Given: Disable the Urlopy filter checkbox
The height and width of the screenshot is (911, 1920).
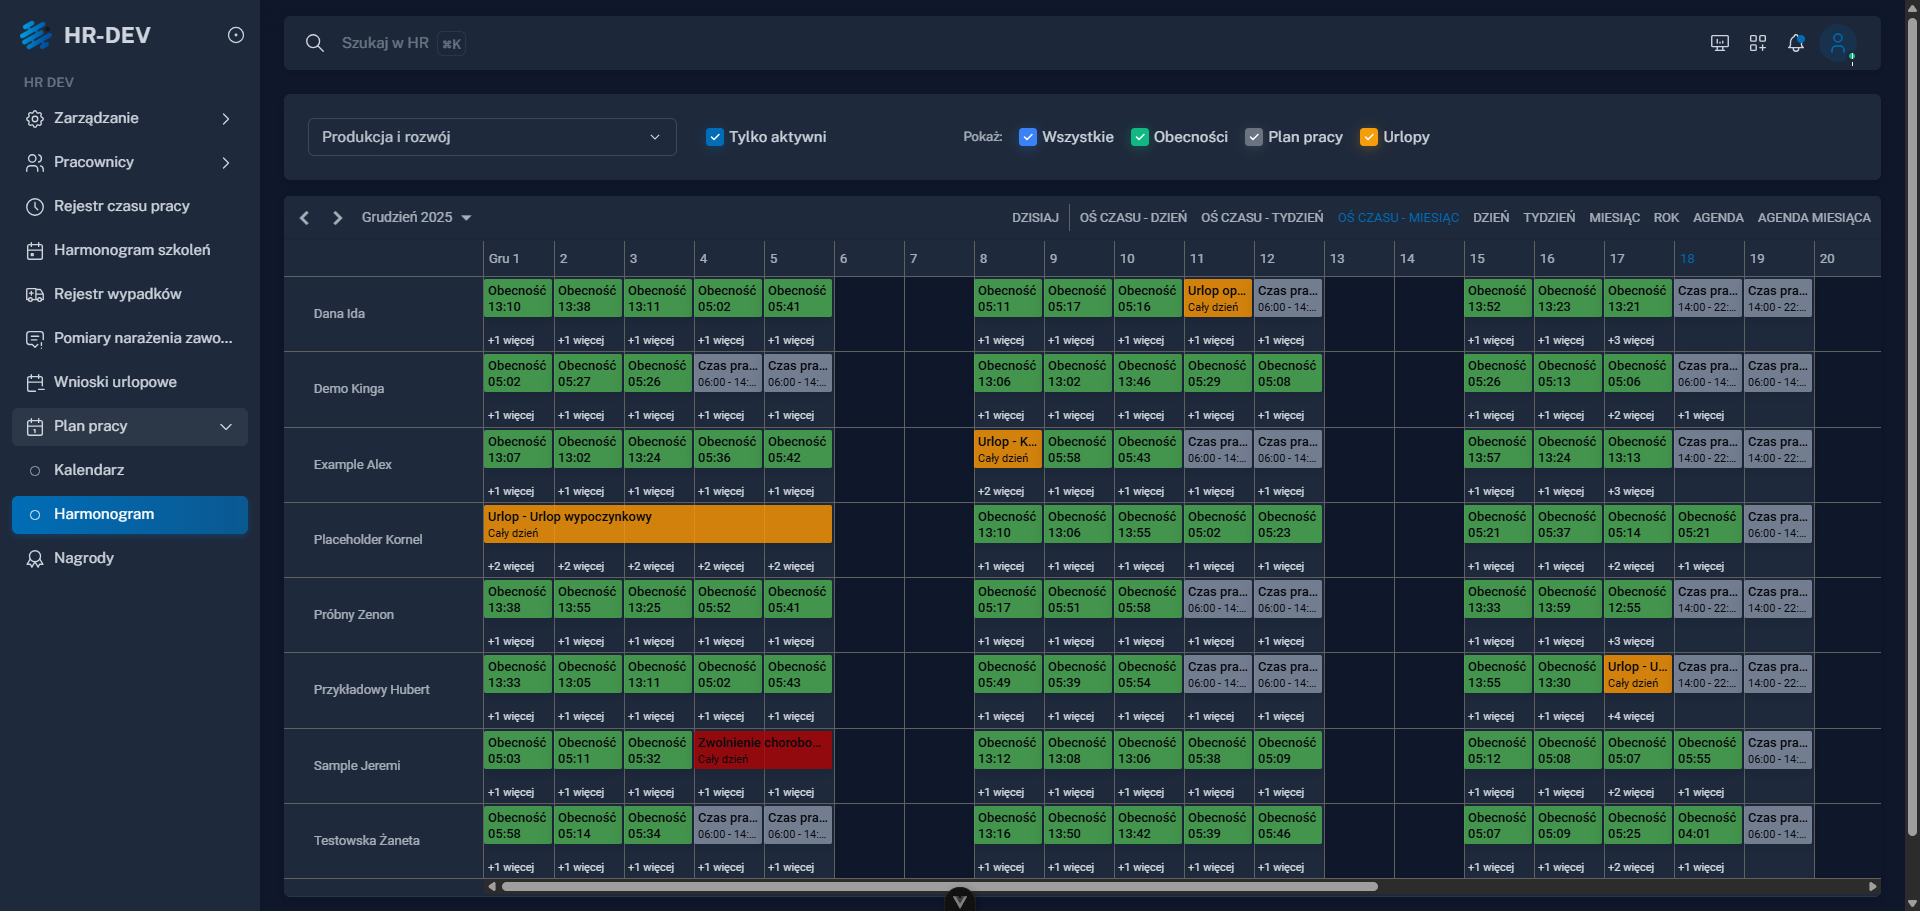Looking at the screenshot, I should point(1368,137).
